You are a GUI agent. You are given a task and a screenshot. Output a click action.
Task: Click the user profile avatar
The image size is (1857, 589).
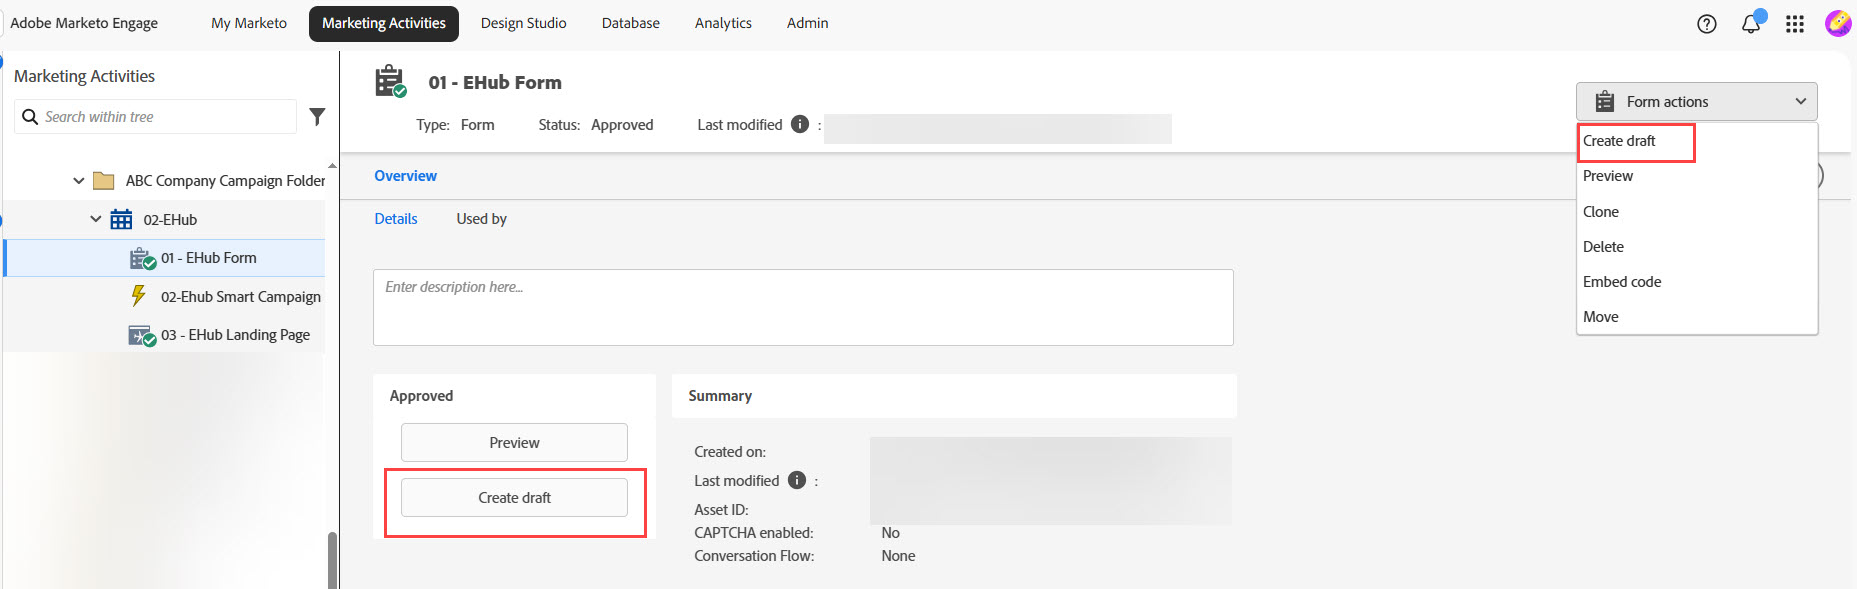[x=1838, y=23]
